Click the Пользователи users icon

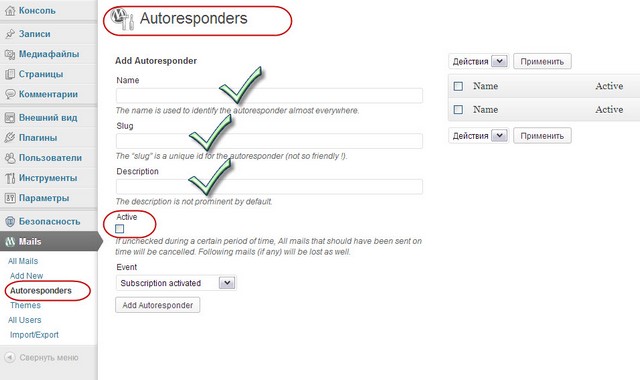(10, 158)
